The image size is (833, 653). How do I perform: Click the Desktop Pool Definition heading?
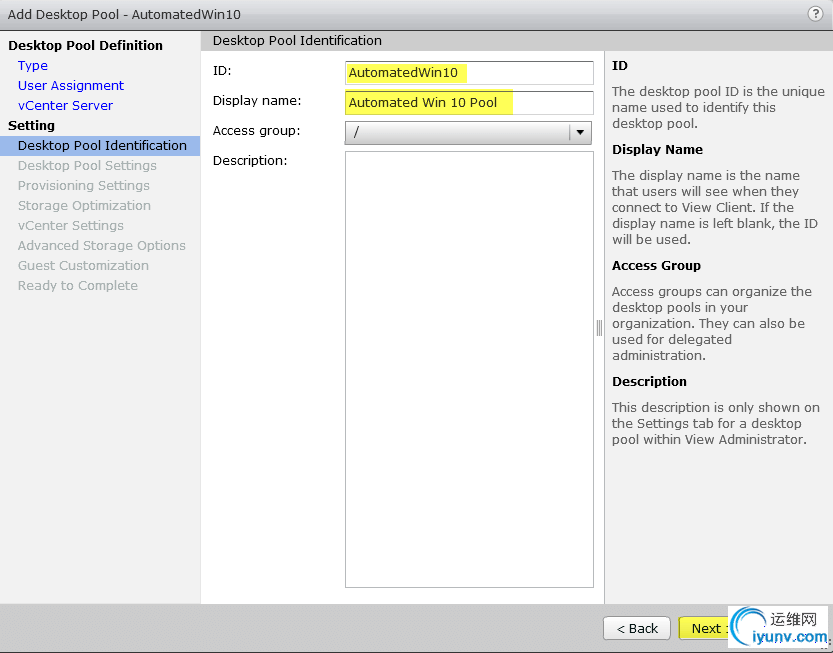pyautogui.click(x=86, y=46)
